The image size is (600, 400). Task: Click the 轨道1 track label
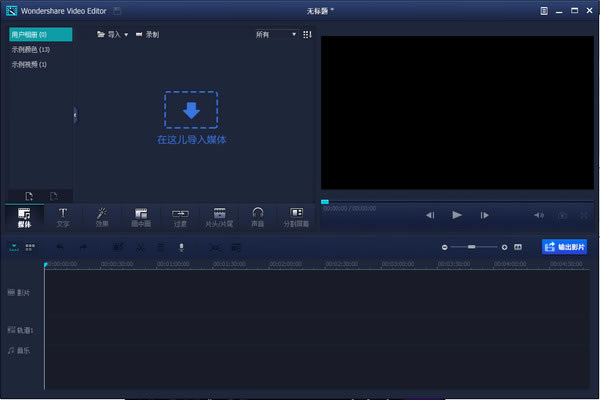20,330
